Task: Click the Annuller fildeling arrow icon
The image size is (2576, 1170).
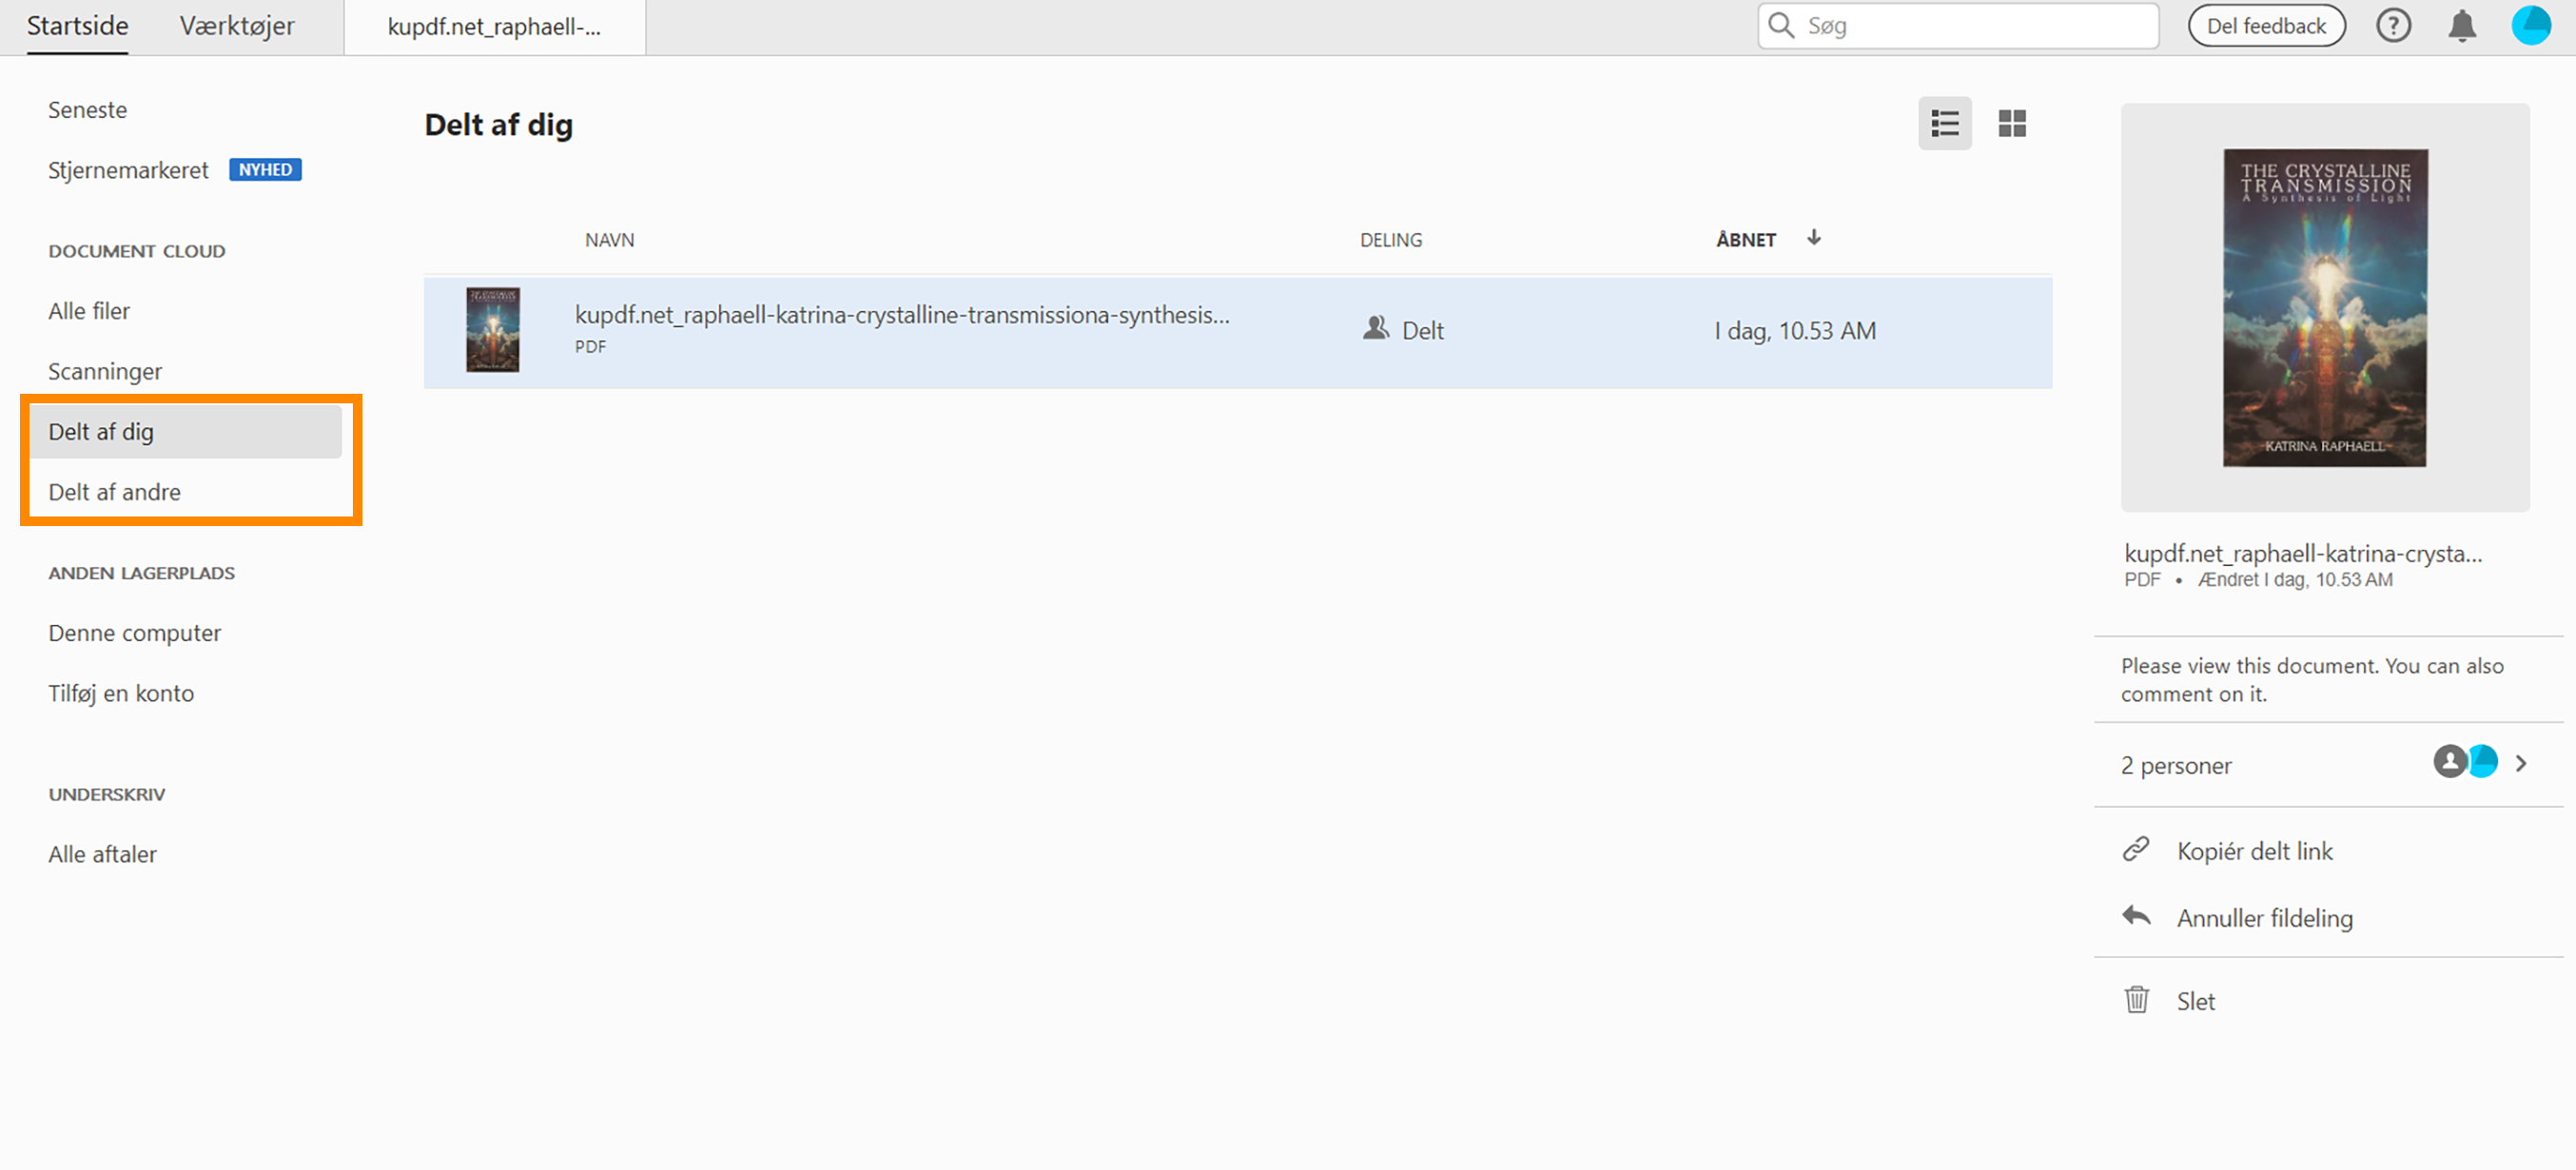Action: [x=2136, y=916]
